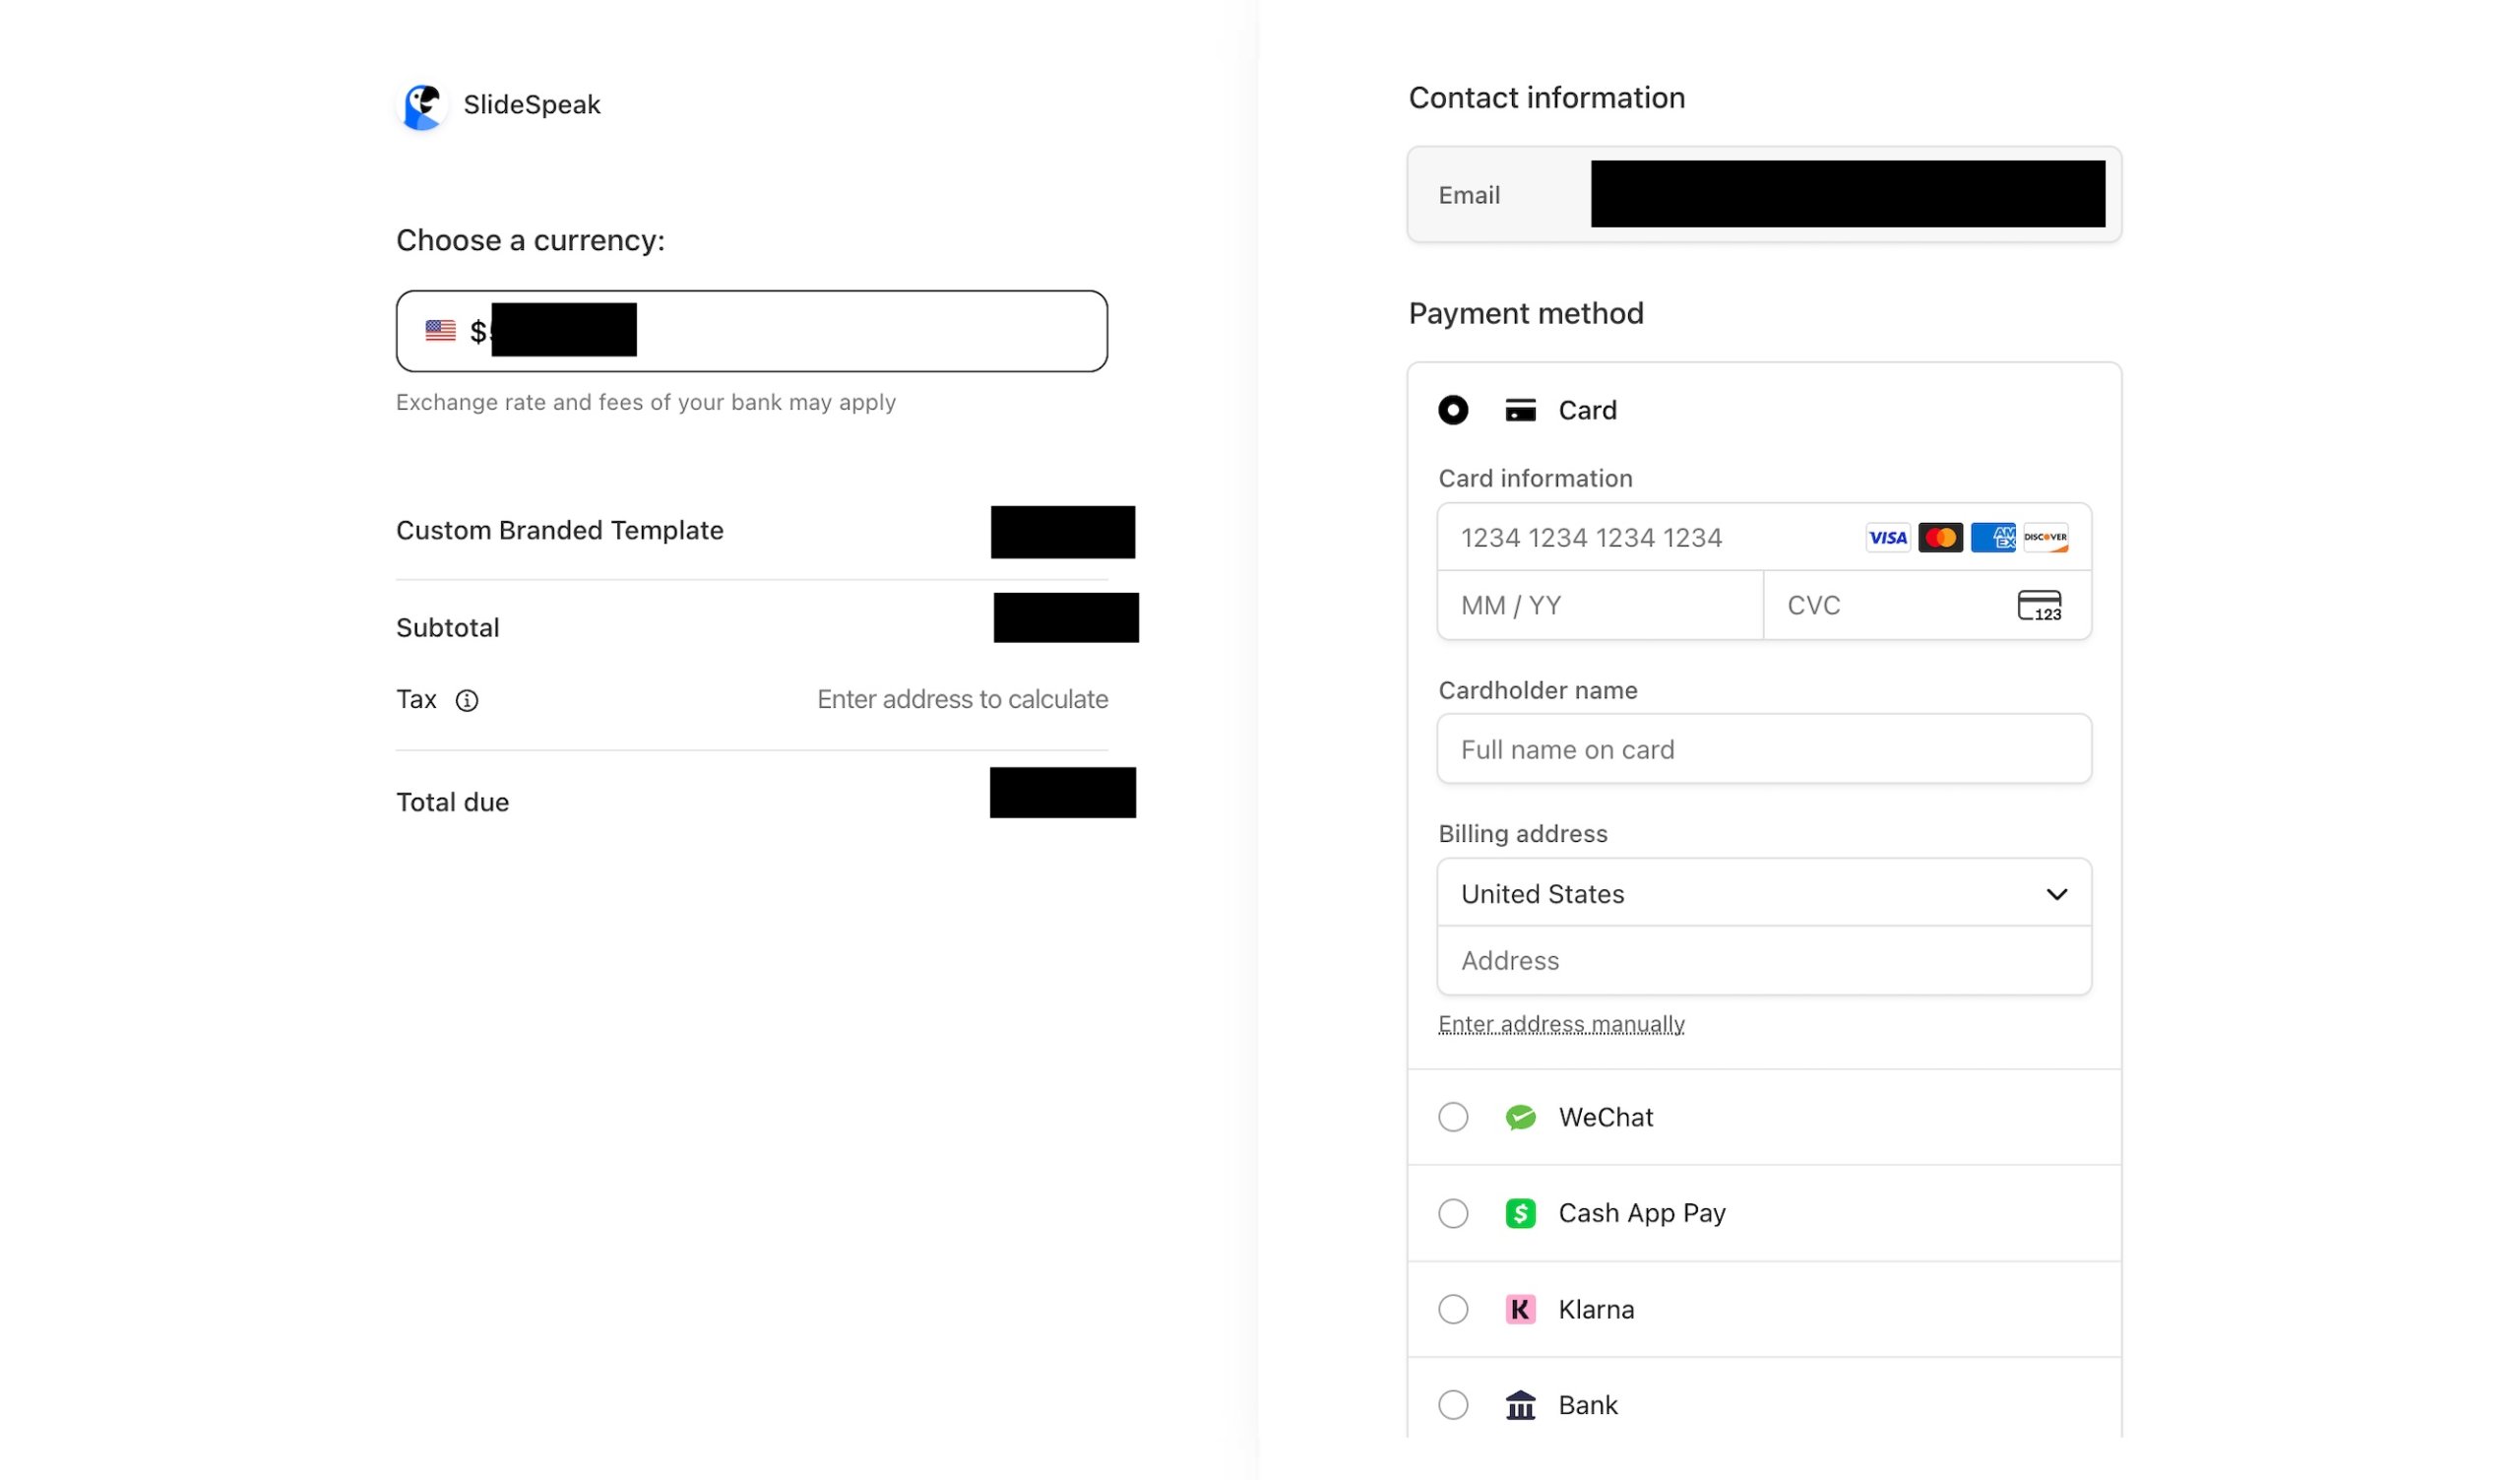Click the Tax info tooltip icon

tap(468, 701)
